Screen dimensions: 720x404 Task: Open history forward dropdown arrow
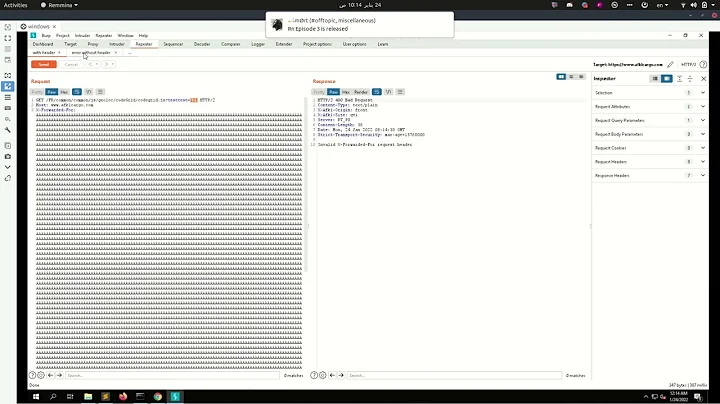(112, 64)
